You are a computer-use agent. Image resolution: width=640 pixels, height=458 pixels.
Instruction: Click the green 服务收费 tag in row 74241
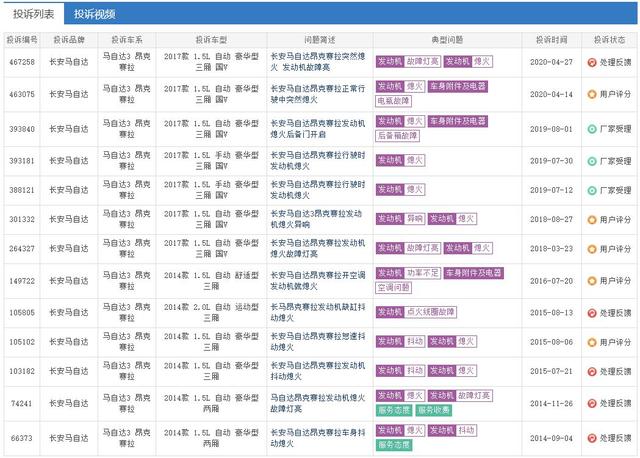click(433, 410)
